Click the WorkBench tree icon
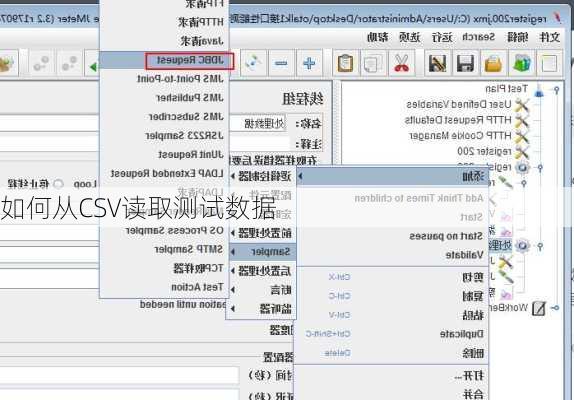Viewport: 574px width, 400px height. pos(538,309)
